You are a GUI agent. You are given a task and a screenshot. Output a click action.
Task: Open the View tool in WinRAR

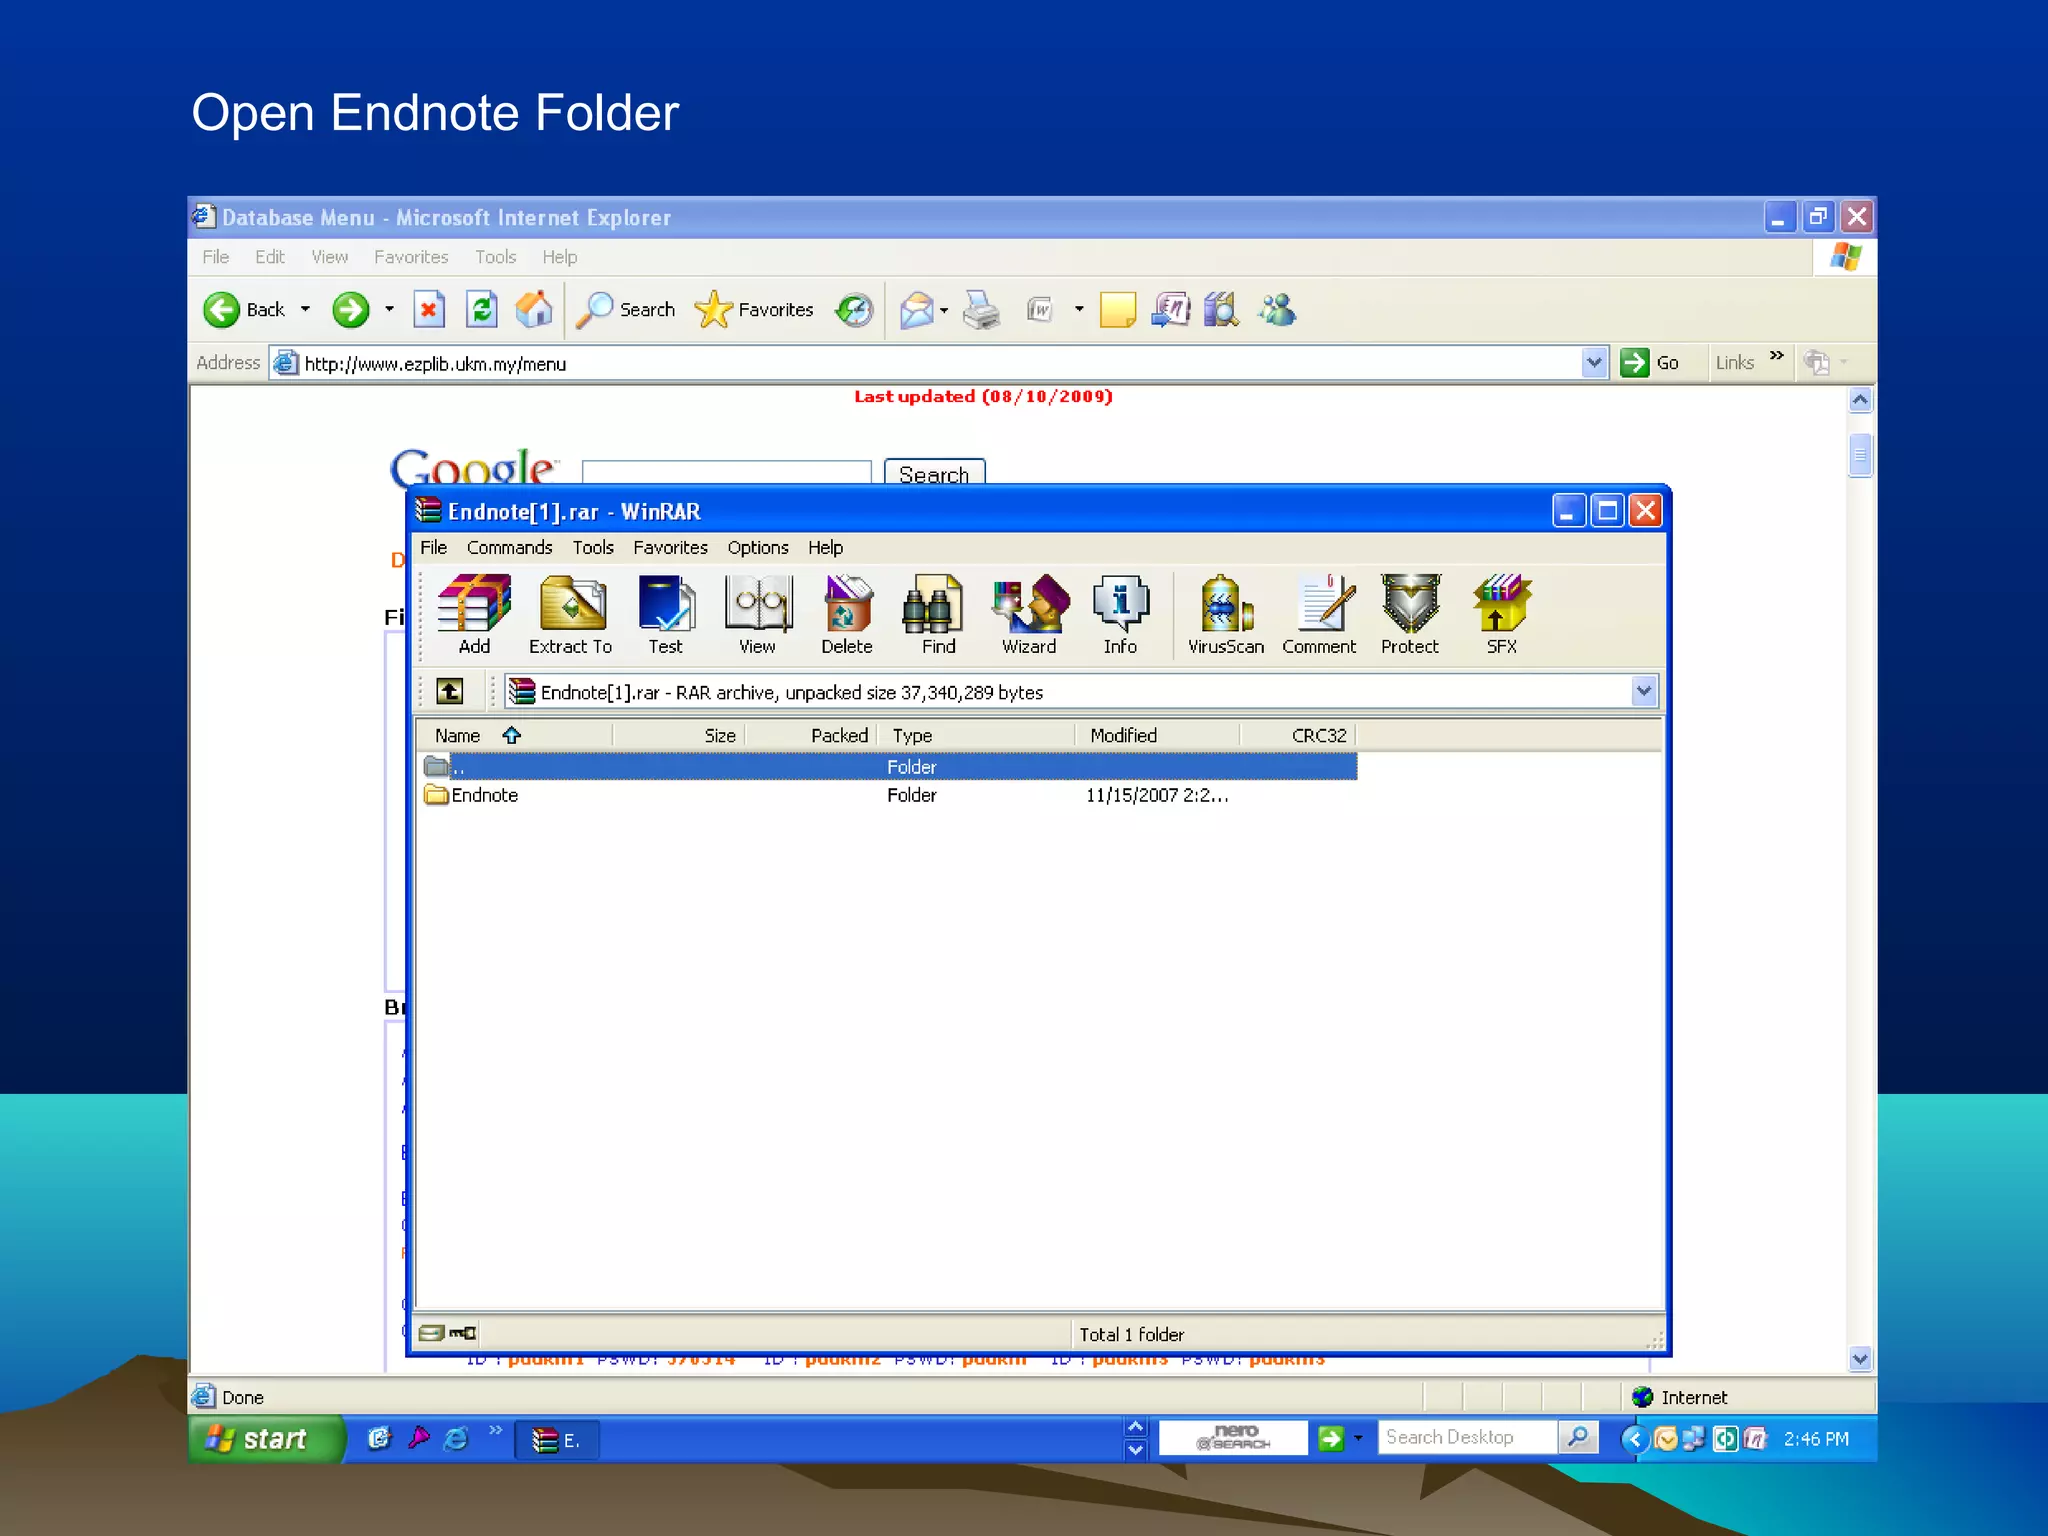tap(757, 615)
